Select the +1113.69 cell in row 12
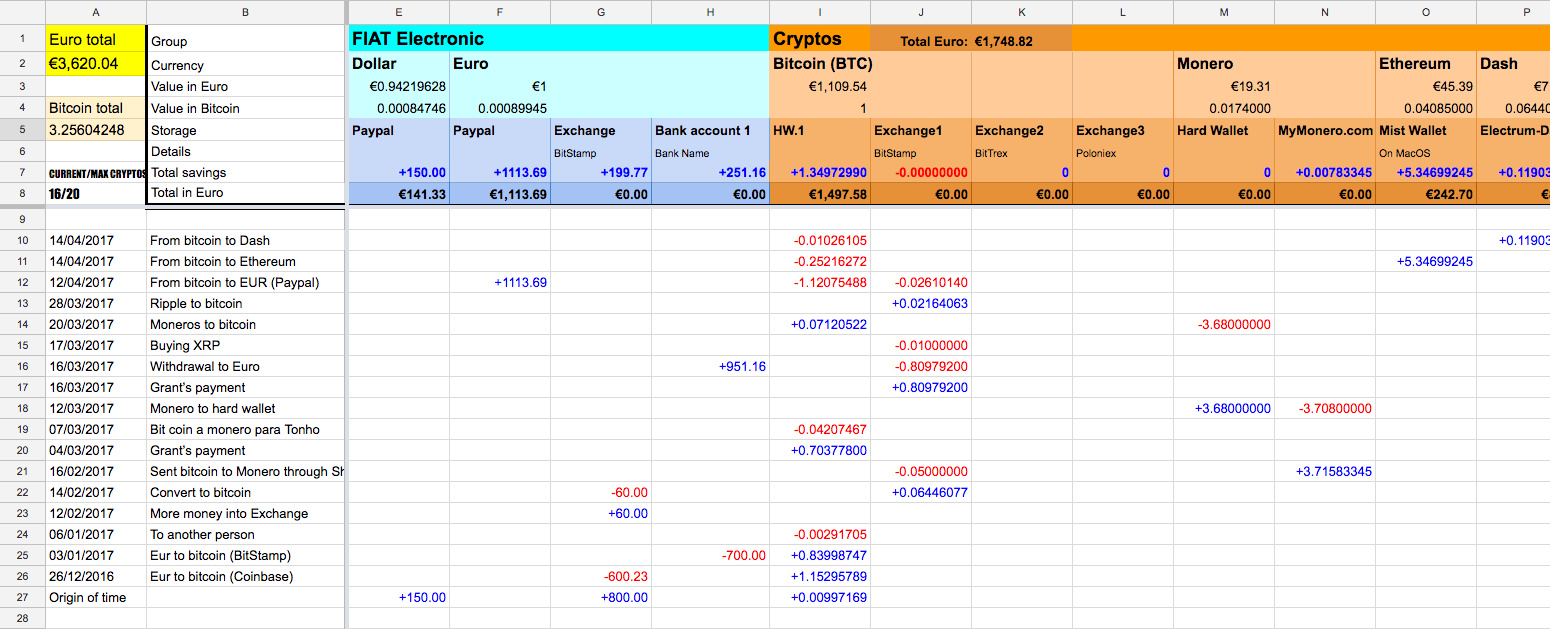This screenshot has height=629, width=1550. click(500, 282)
